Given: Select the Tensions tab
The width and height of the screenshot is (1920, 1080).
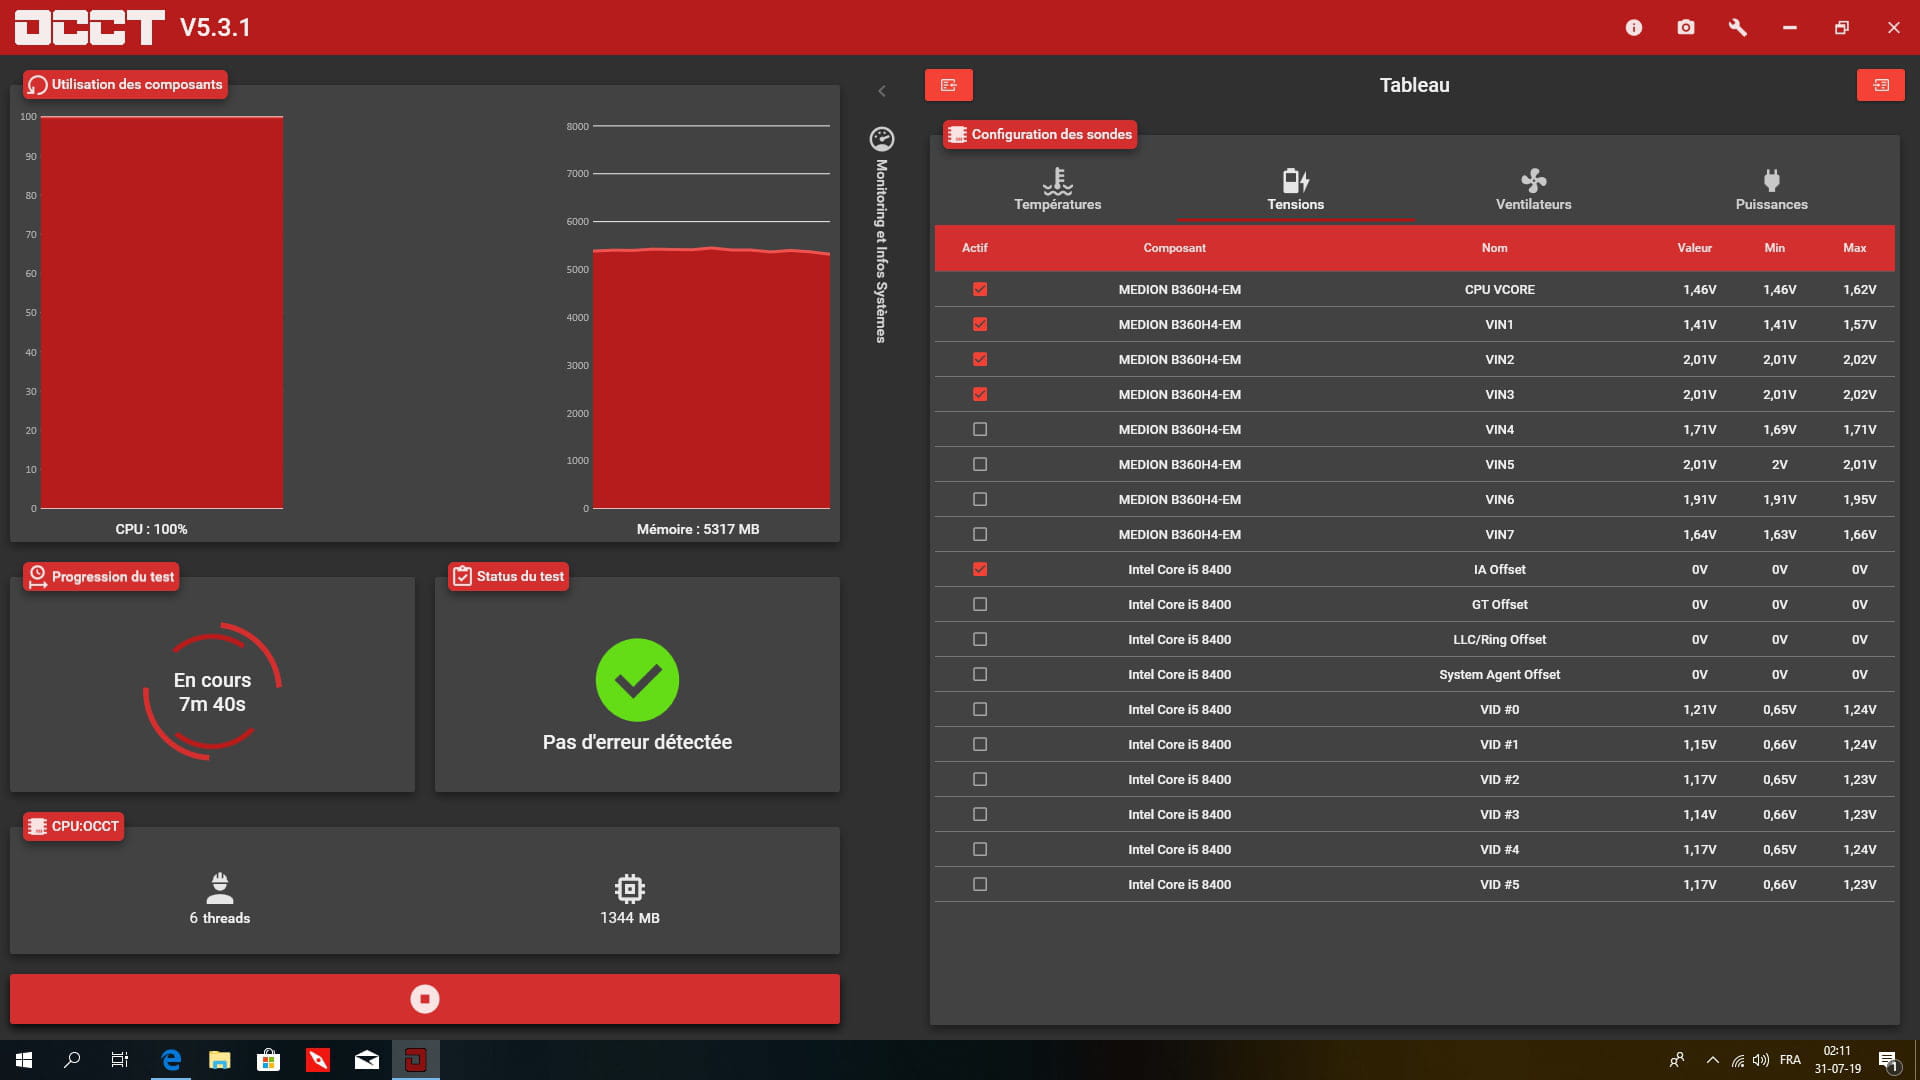Looking at the screenshot, I should (x=1296, y=189).
